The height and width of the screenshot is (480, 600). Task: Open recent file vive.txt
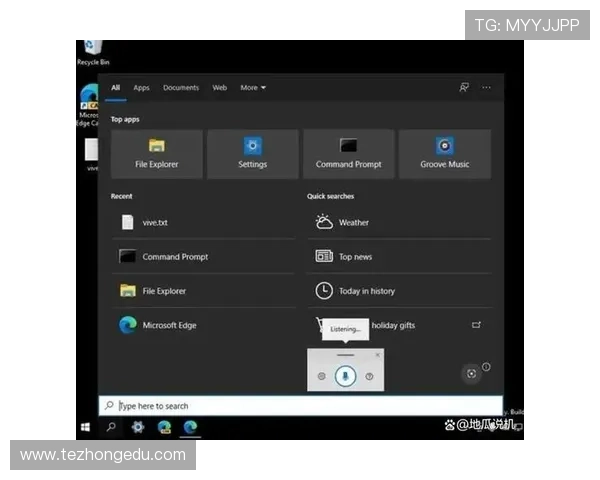click(x=204, y=222)
